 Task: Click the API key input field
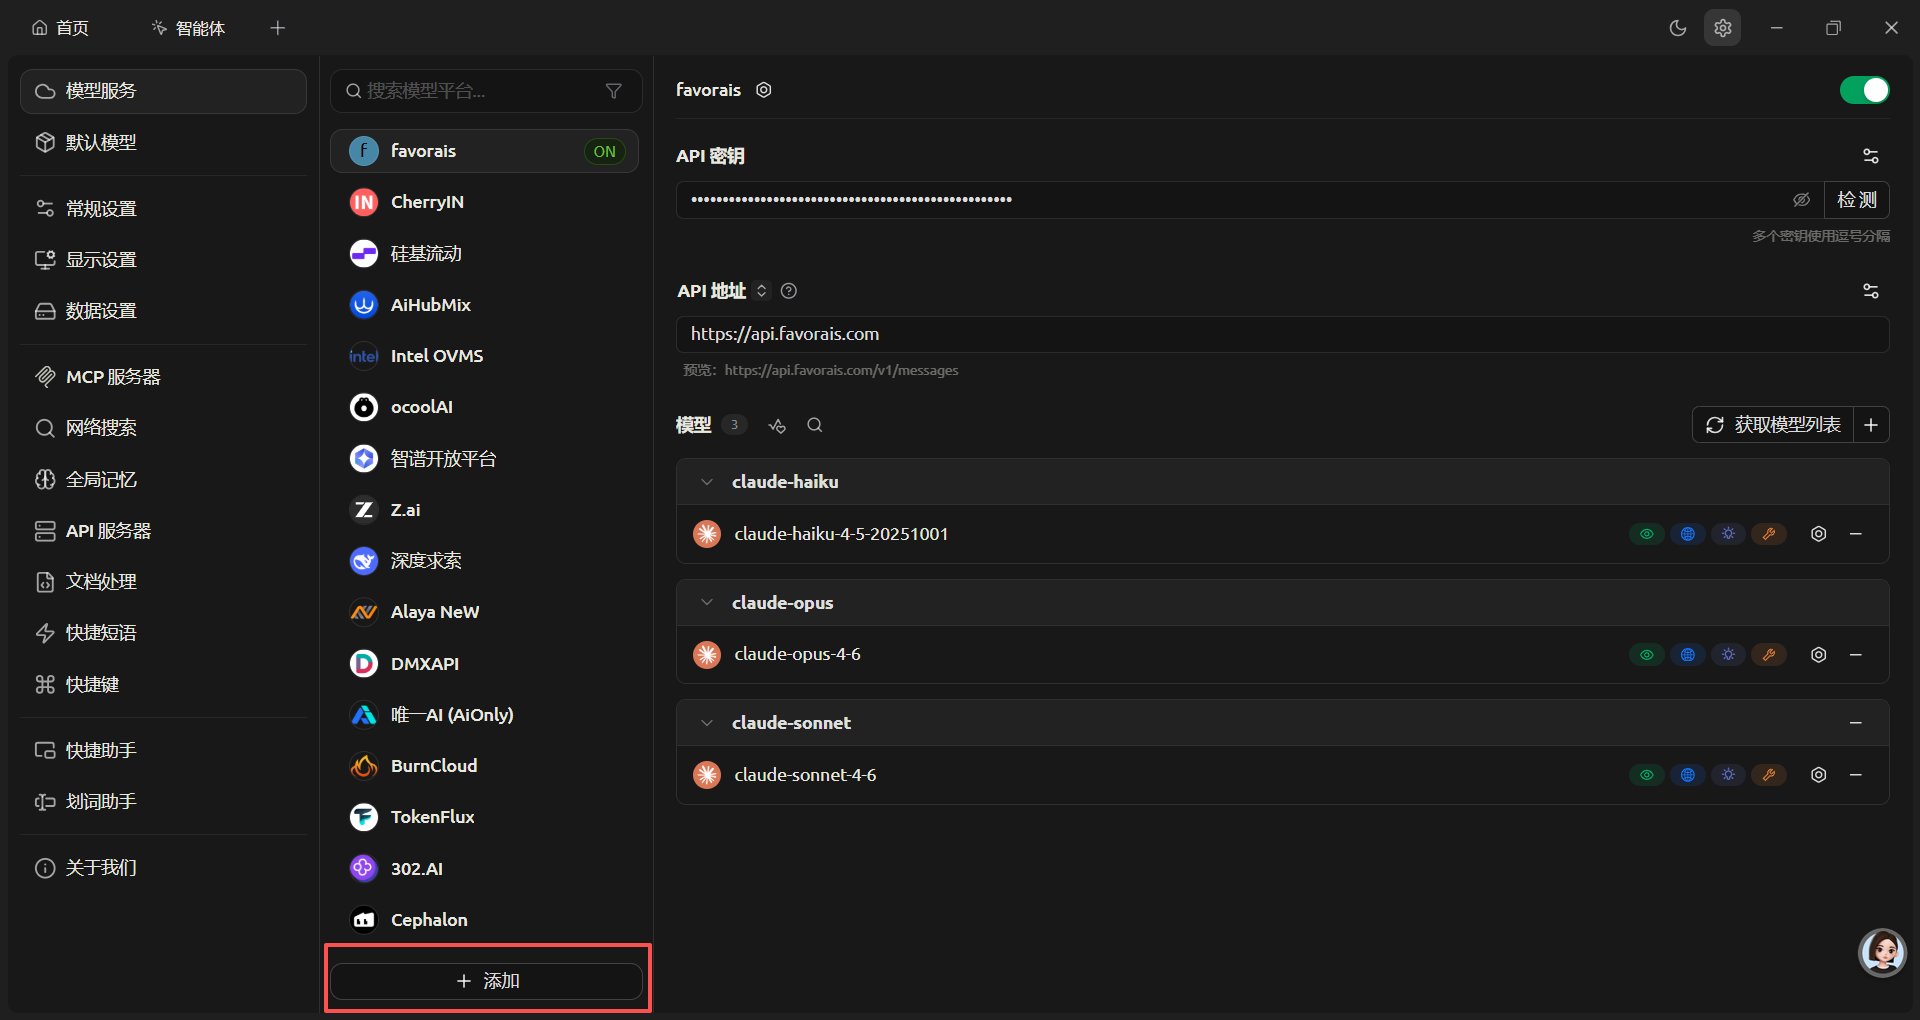pyautogui.click(x=1250, y=200)
